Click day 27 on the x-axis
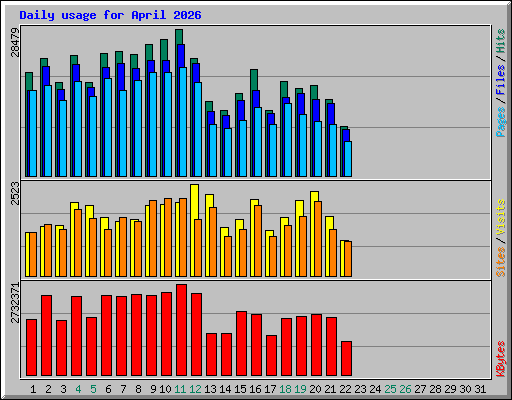 click(420, 389)
